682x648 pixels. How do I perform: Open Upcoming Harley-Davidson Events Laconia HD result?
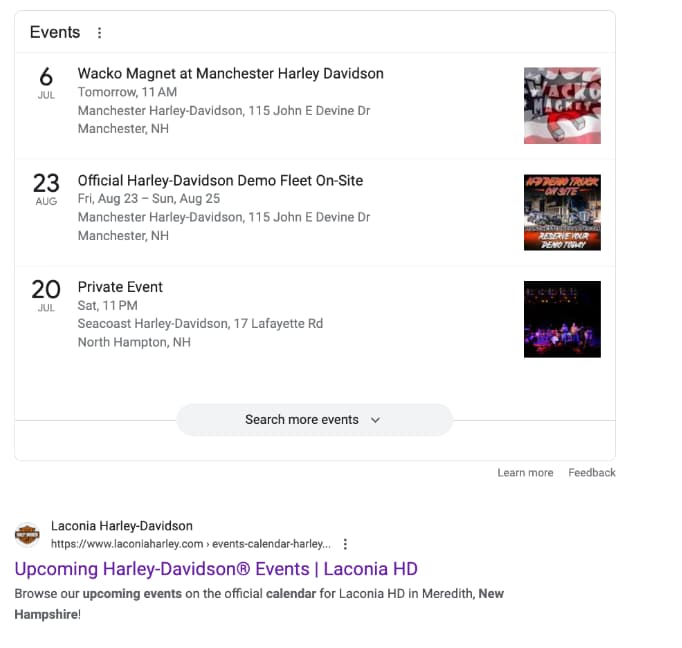216,569
